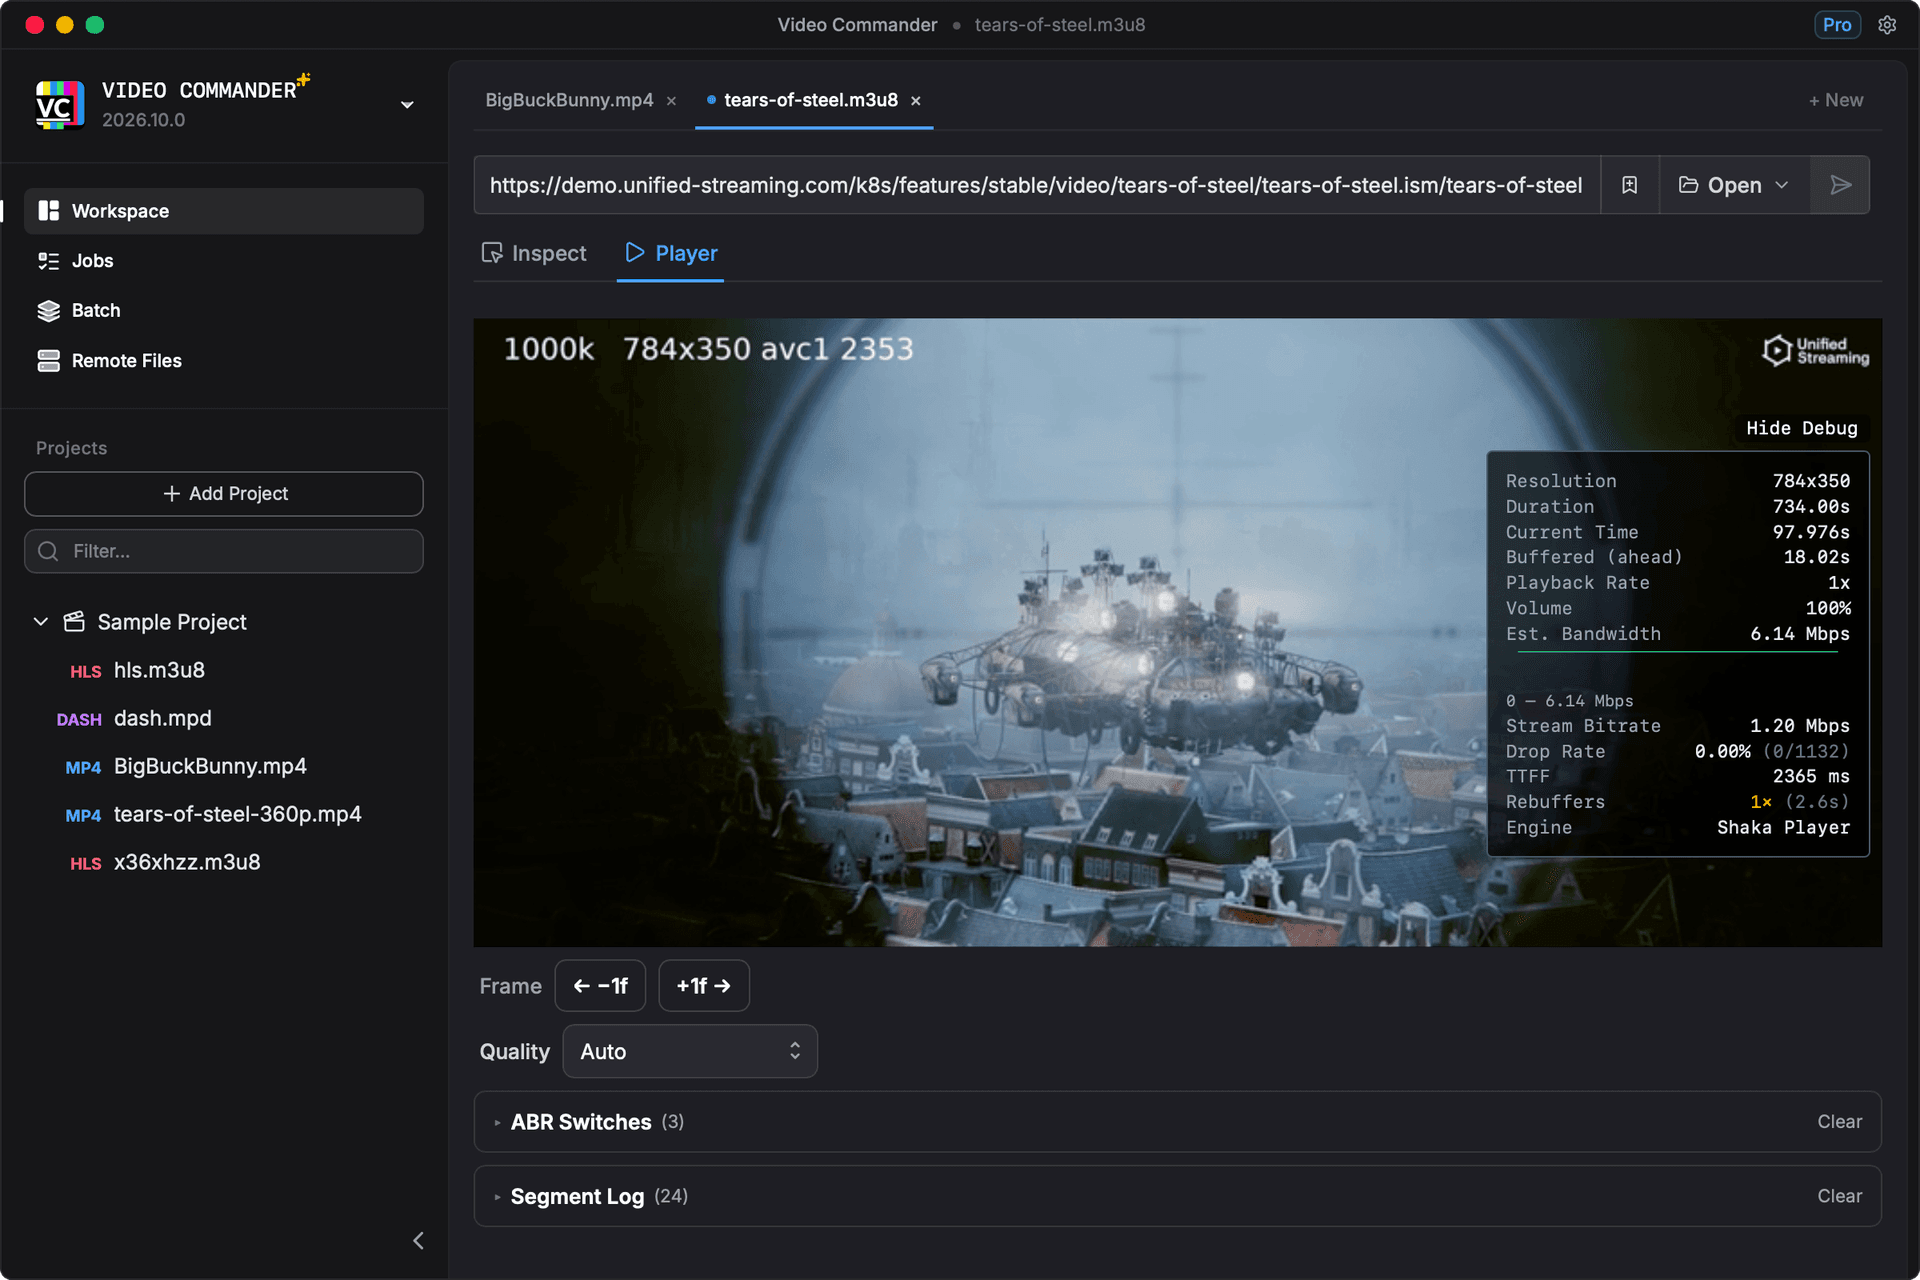Click the Rebuffers 1× (2.6s) value
Viewport: 1920px width, 1280px height.
pos(1799,802)
